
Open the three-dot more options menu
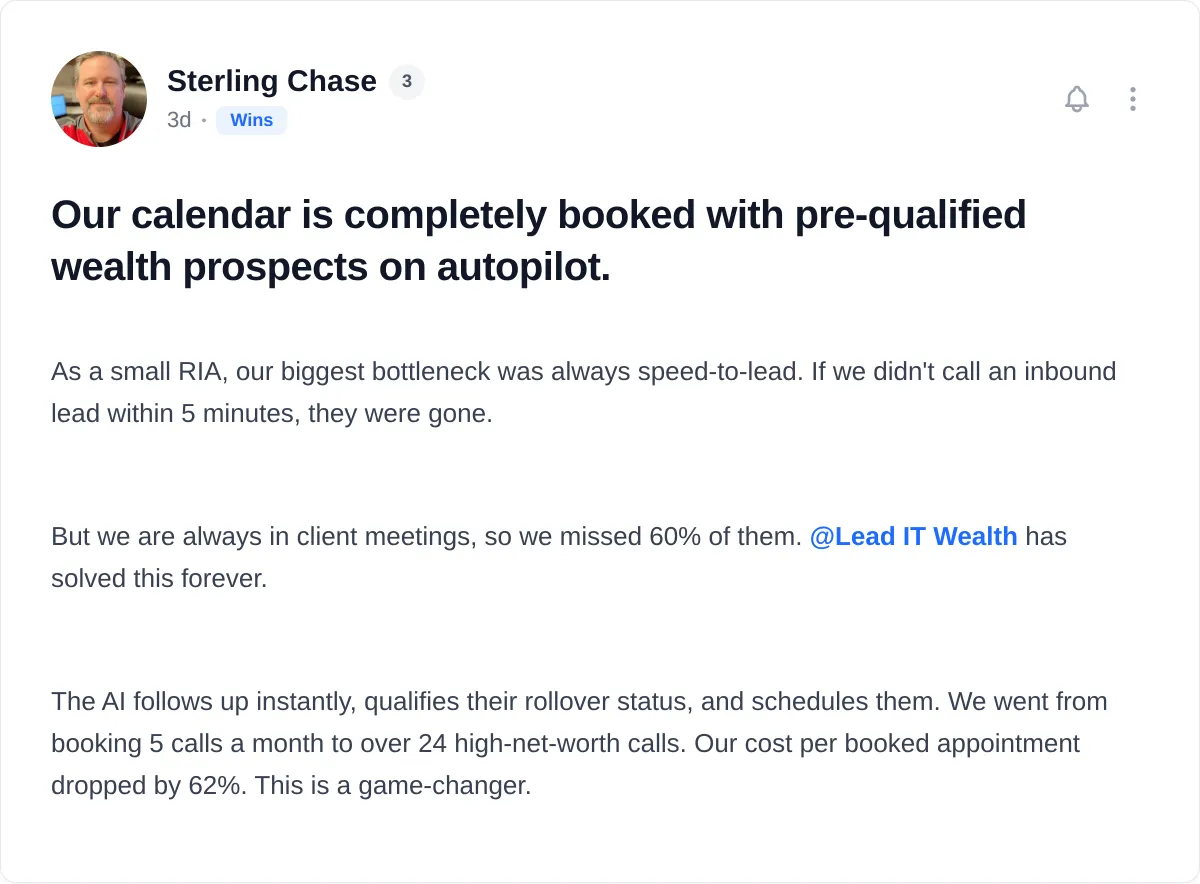tap(1132, 99)
